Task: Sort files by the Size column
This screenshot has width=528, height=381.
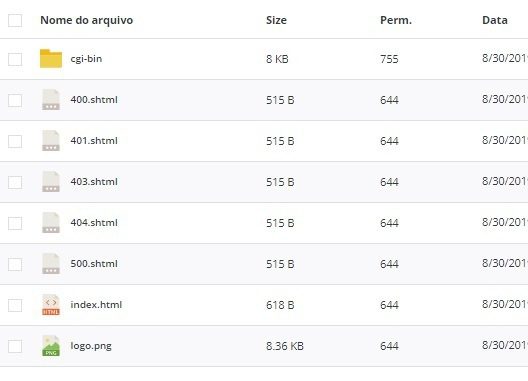Action: coord(276,20)
